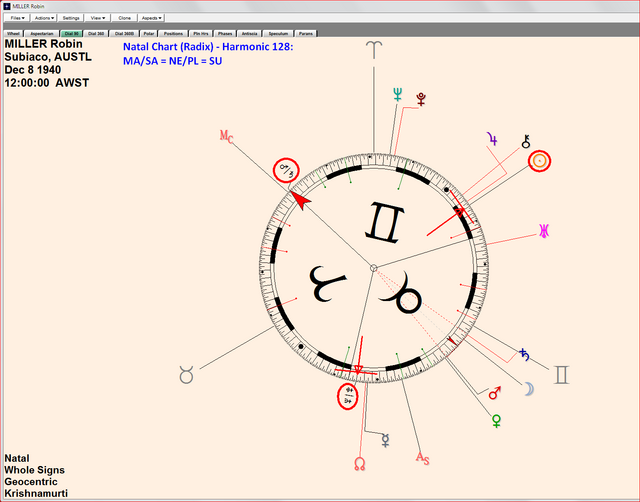Click the green Venus glyph
640x502 pixels.
(x=496, y=421)
